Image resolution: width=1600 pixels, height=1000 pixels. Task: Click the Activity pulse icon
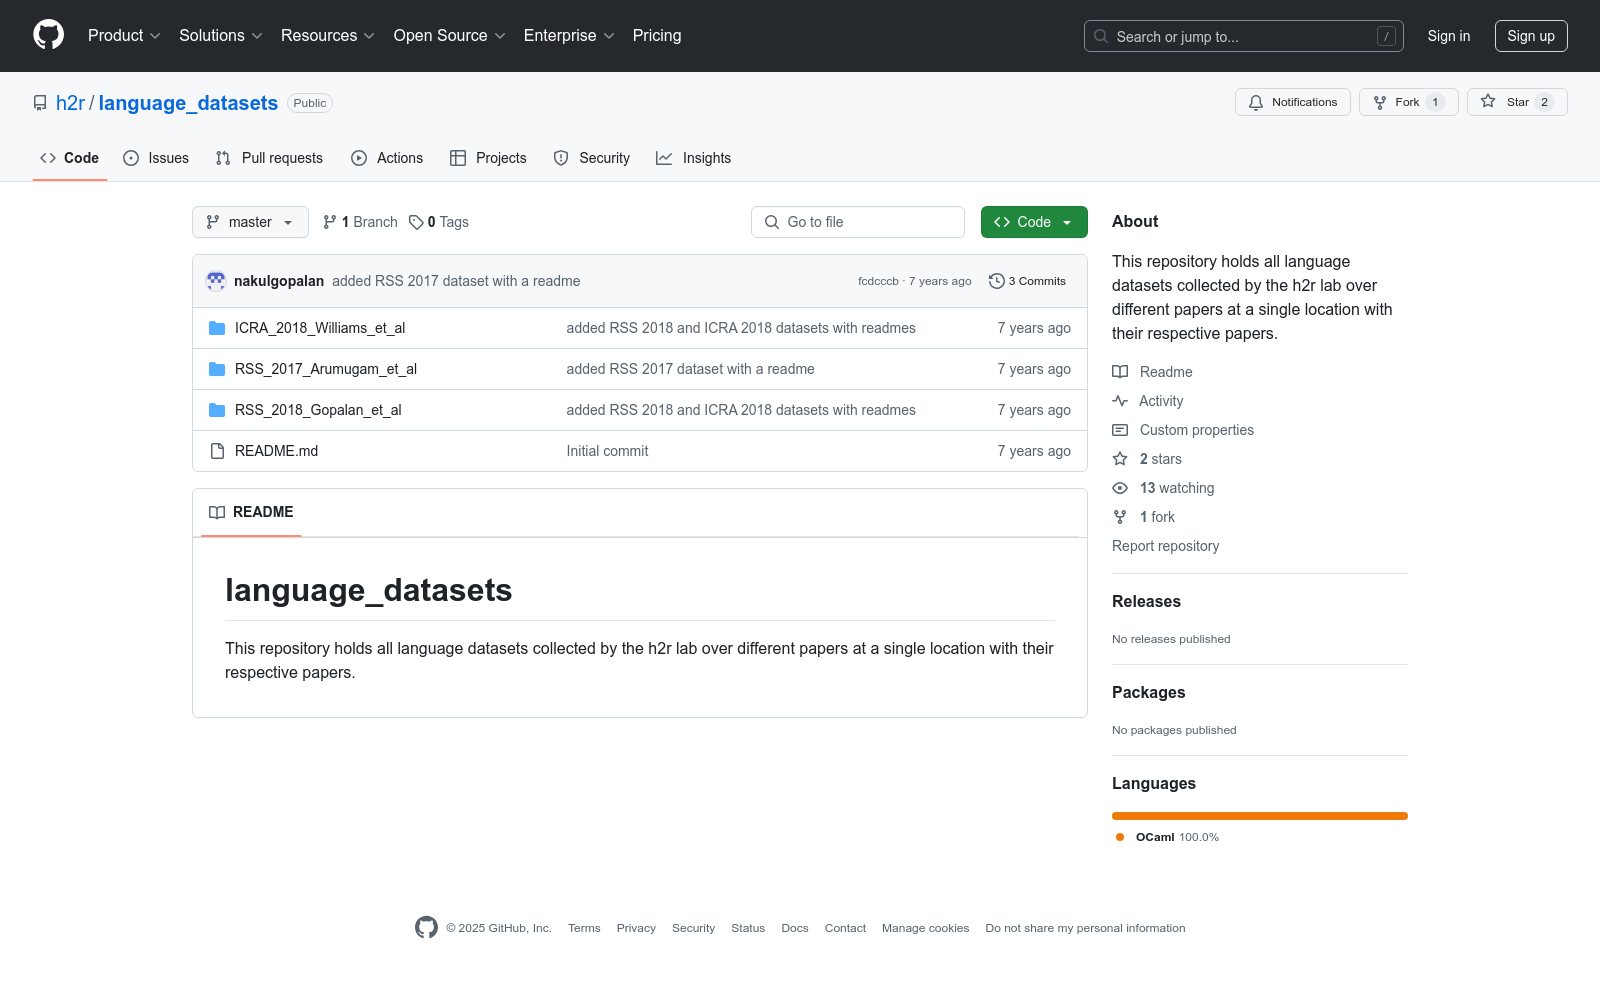[x=1120, y=401]
